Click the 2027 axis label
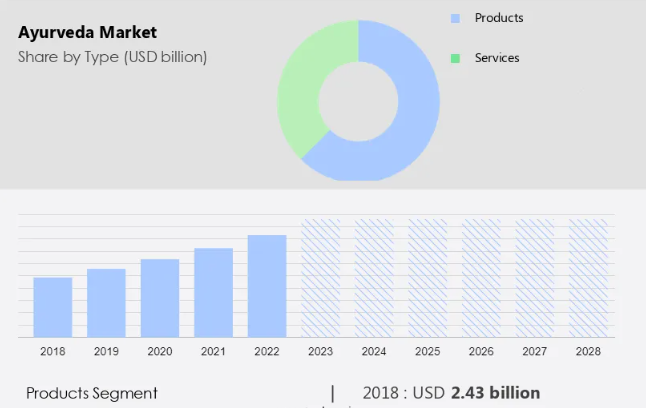646x408 pixels. [535, 352]
